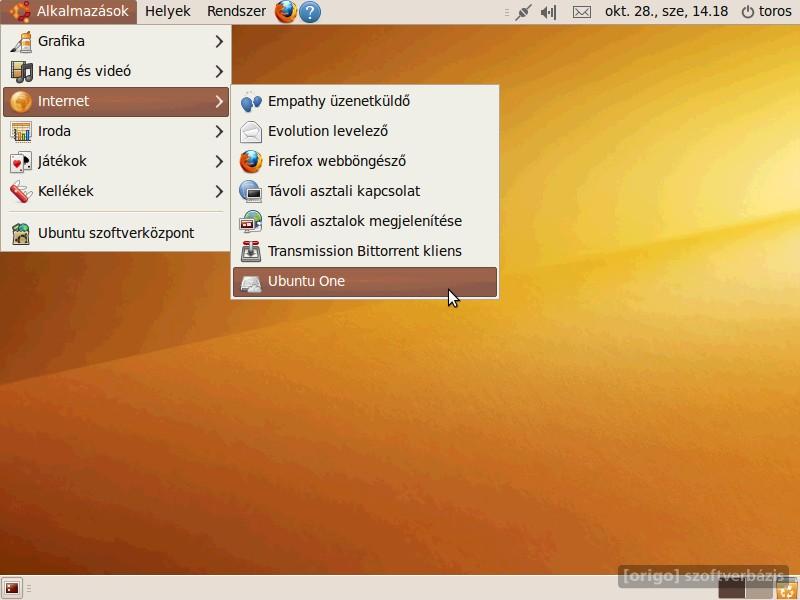
Task: Launch Firefox webböngésző from the submenu
Action: click(365, 162)
